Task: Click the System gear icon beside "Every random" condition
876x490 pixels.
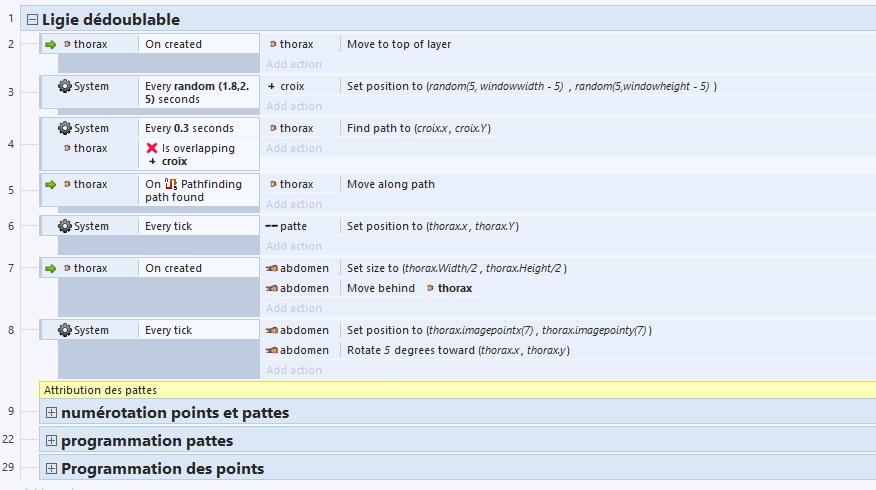Action: click(65, 86)
